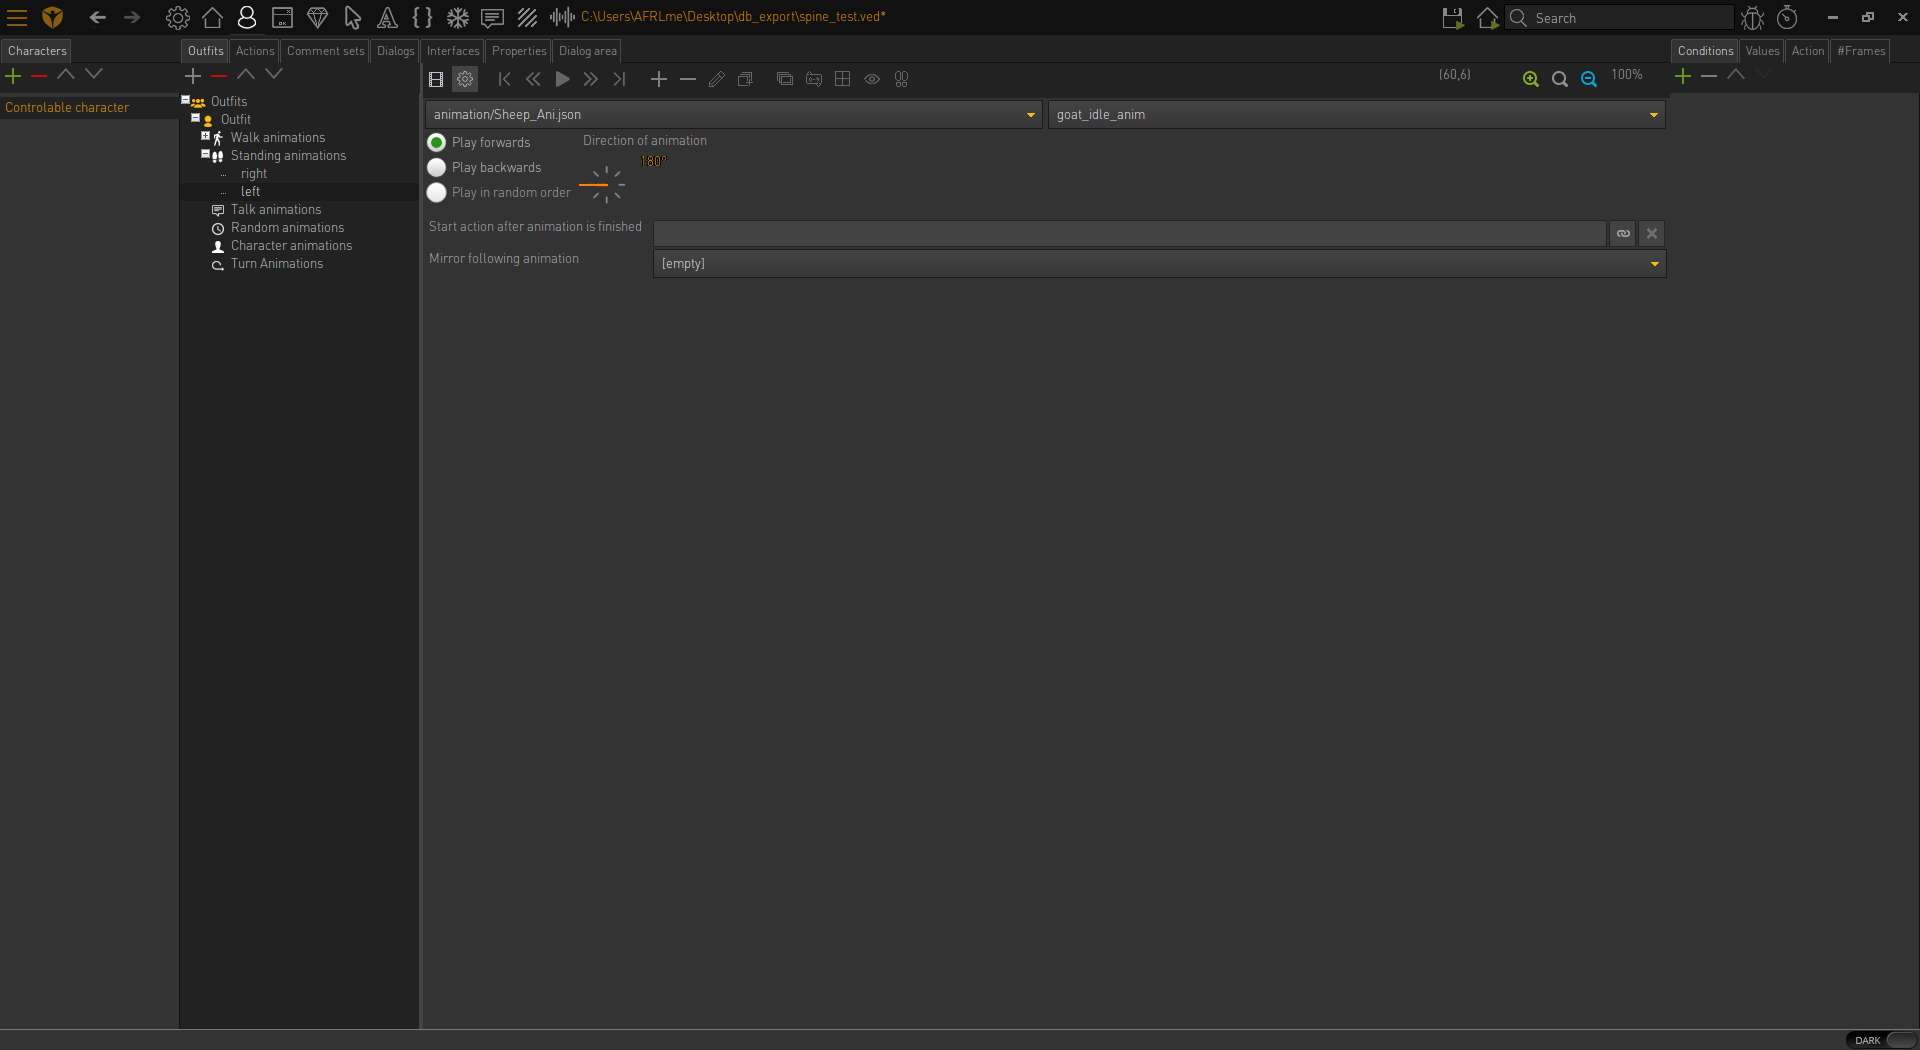
Task: Open the debug bug icon
Action: 1752,18
